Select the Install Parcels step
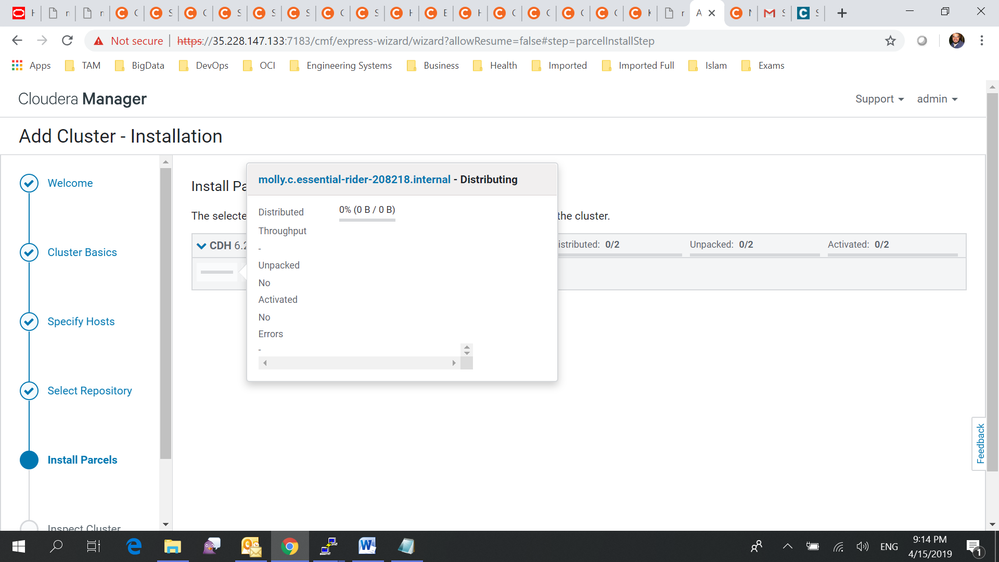 82,460
